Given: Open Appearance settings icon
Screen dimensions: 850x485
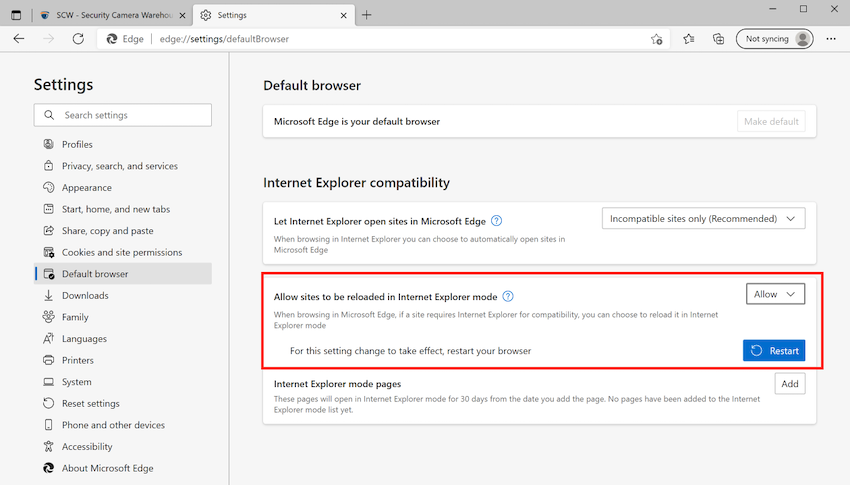Looking at the screenshot, I should 49,187.
